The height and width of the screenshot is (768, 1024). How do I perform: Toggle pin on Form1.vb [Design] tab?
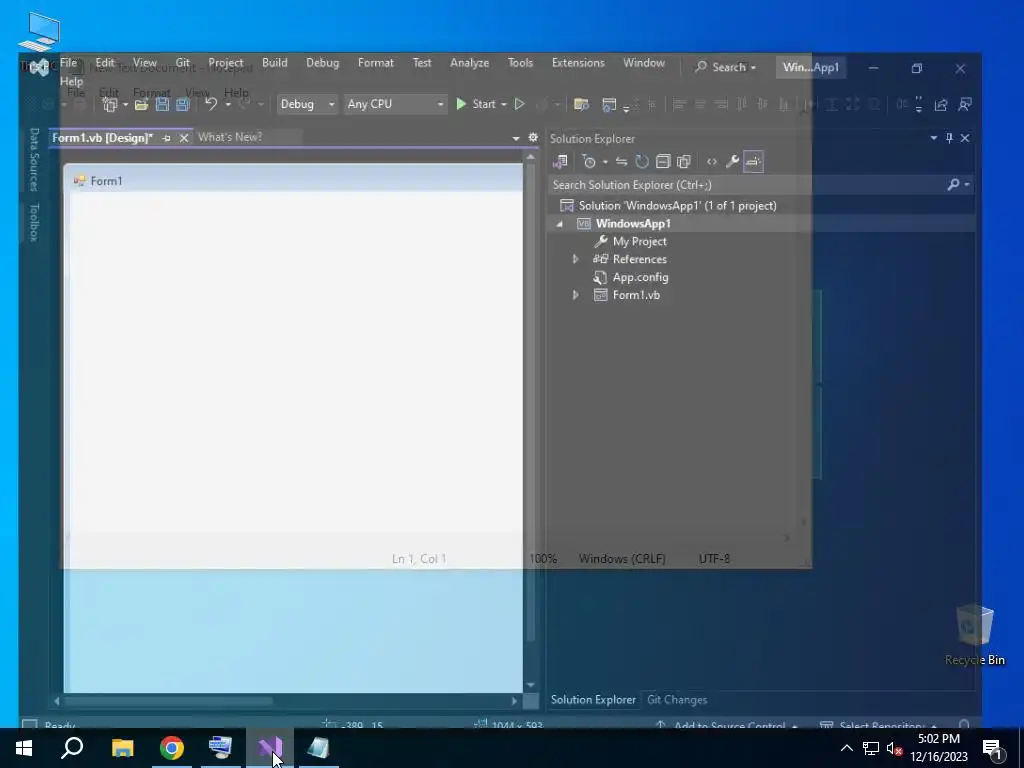click(167, 138)
